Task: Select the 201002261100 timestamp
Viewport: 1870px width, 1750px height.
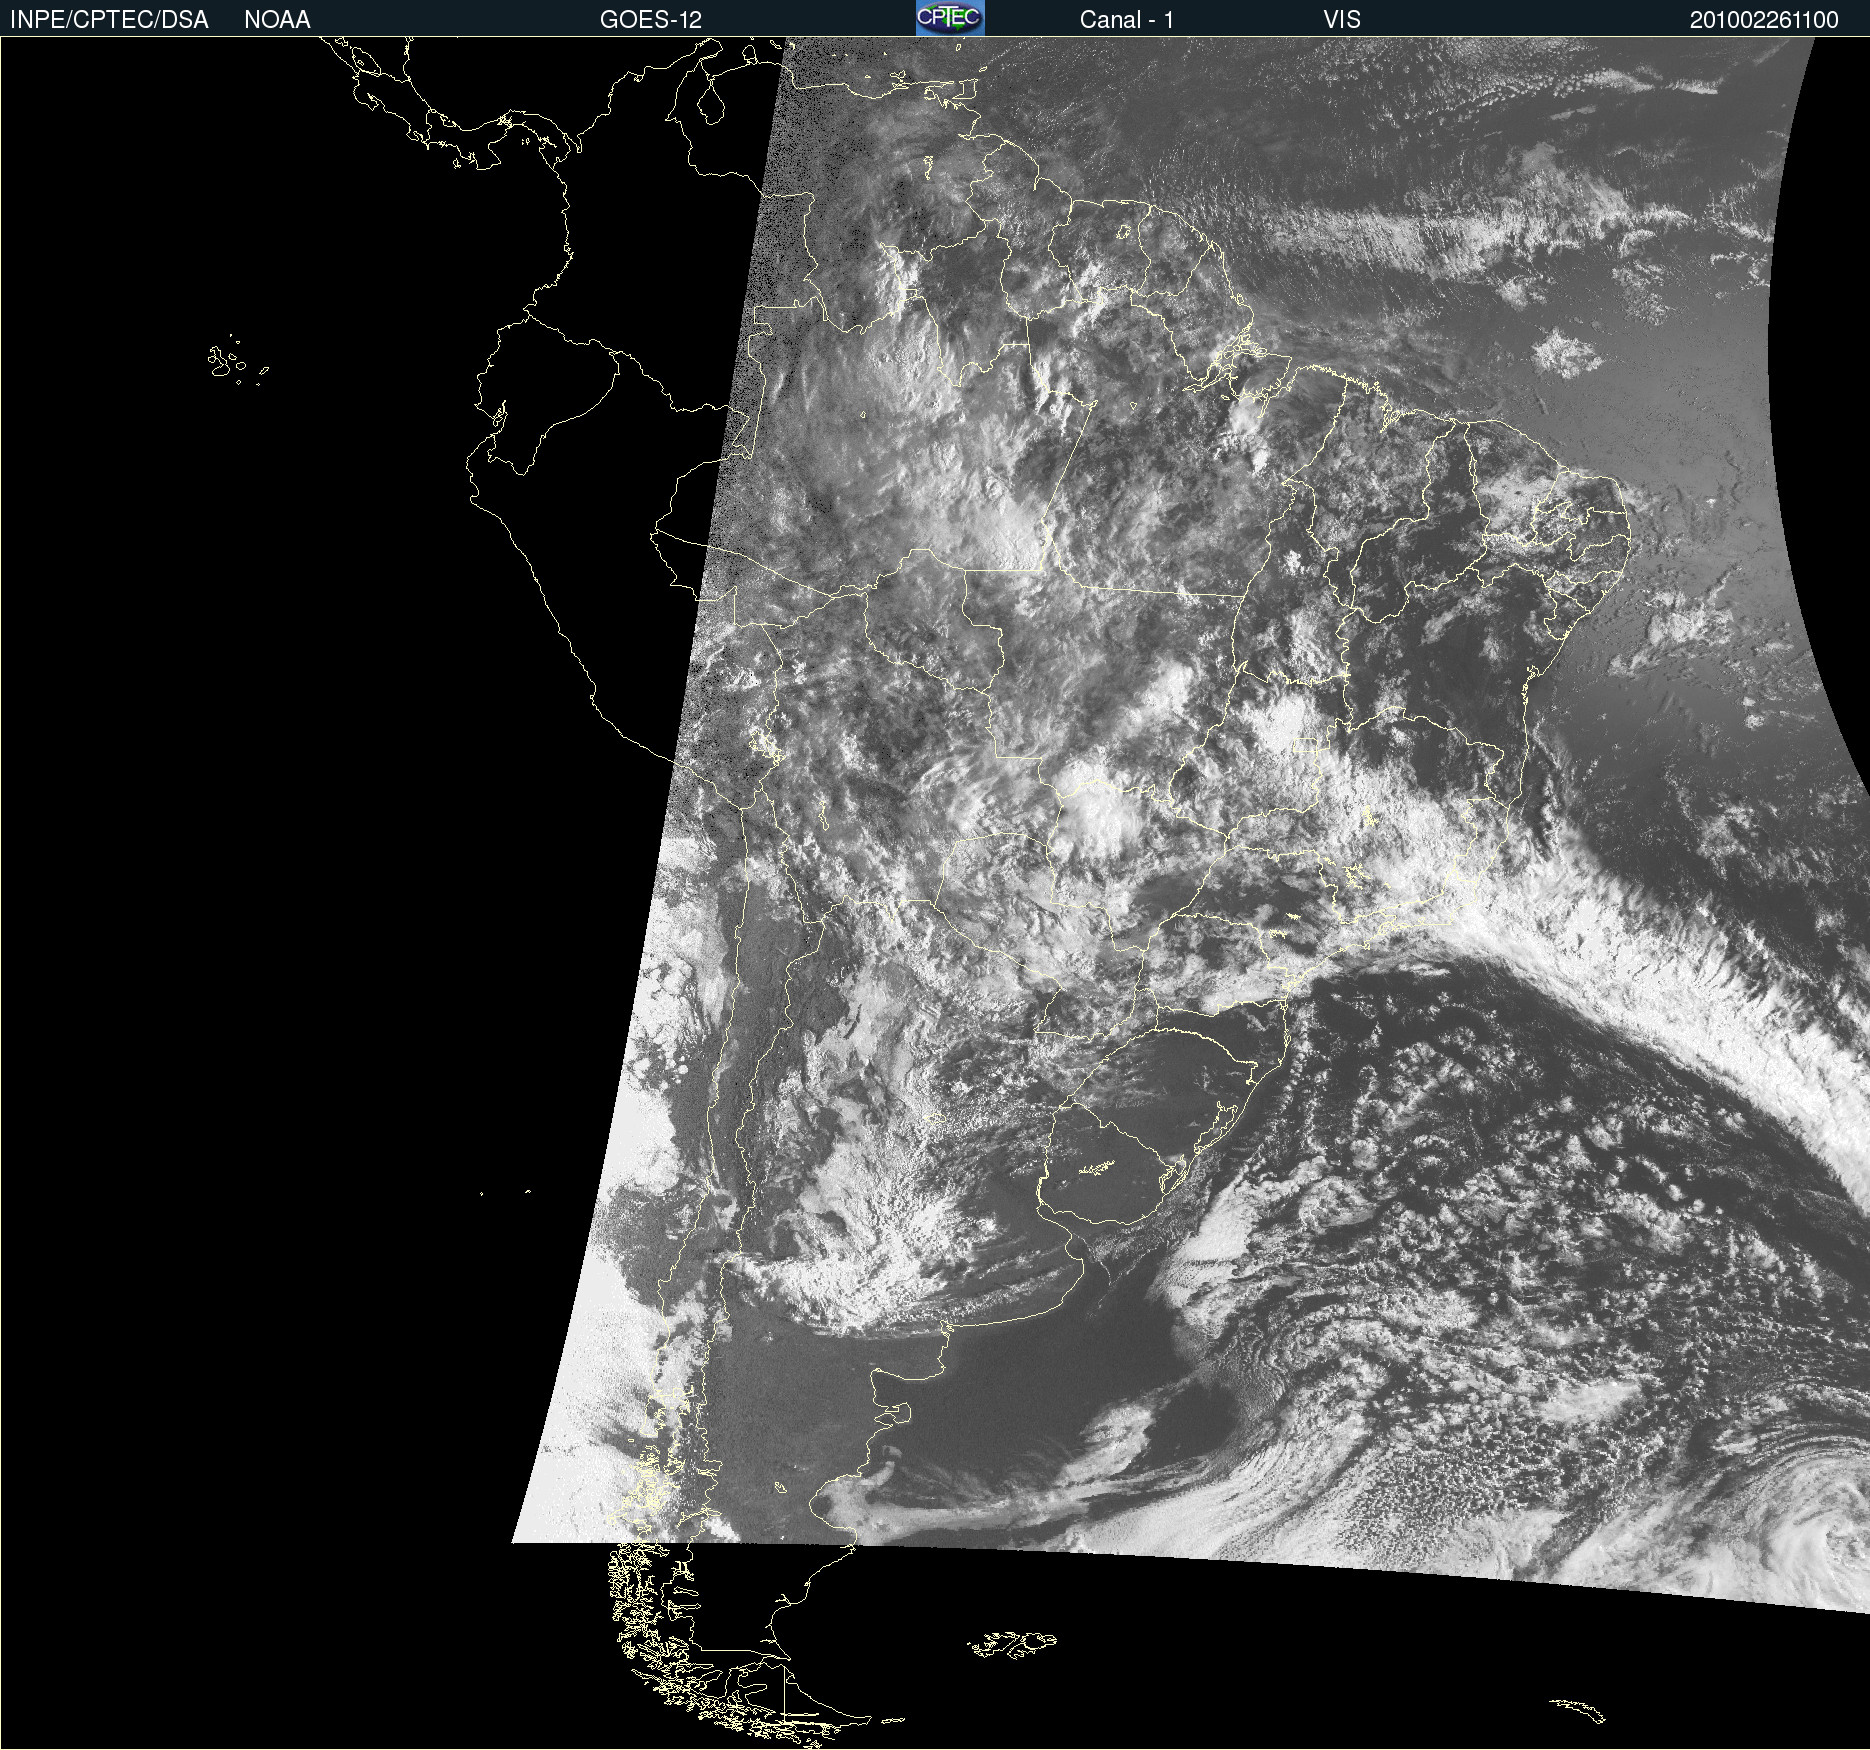Action: click(1764, 20)
